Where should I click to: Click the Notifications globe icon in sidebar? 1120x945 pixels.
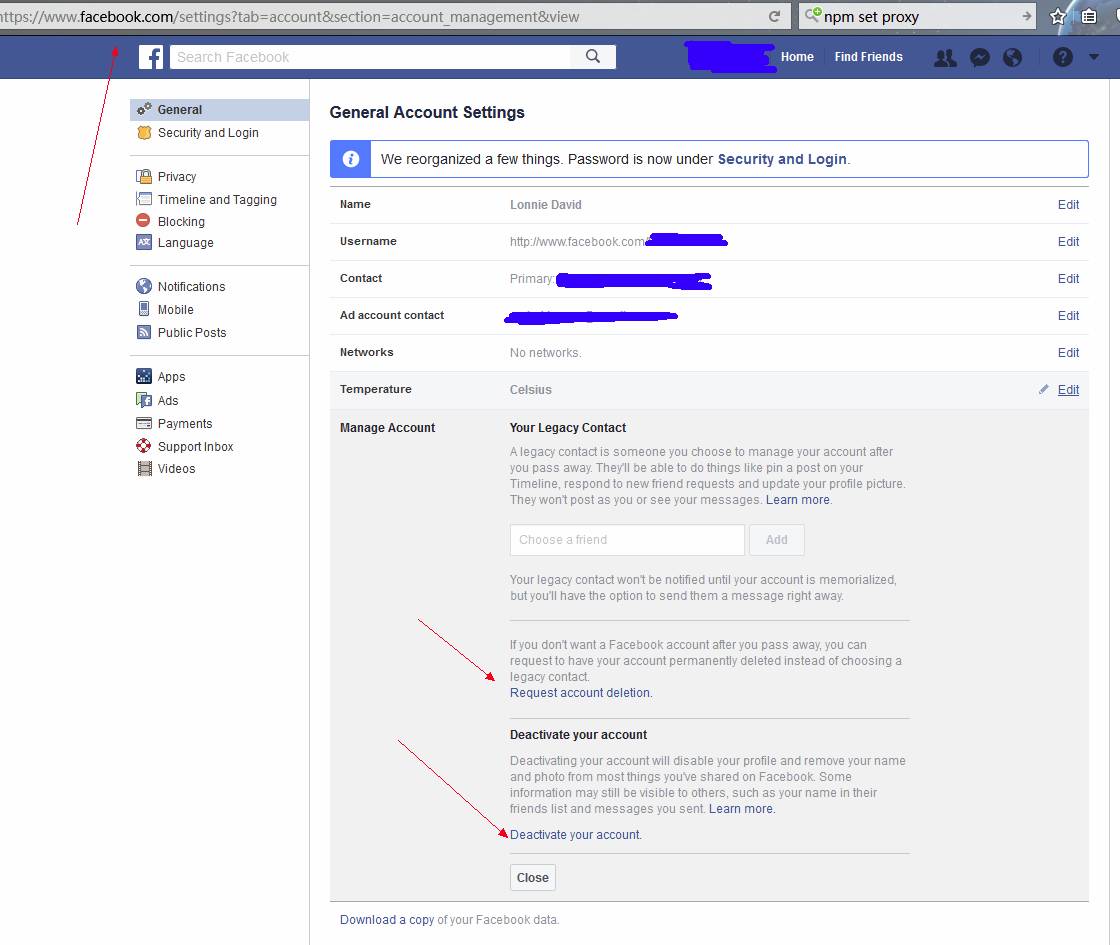pos(144,286)
